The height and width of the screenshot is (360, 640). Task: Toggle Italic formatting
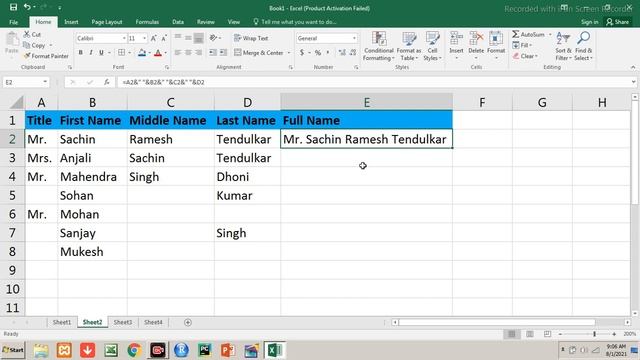91,52
